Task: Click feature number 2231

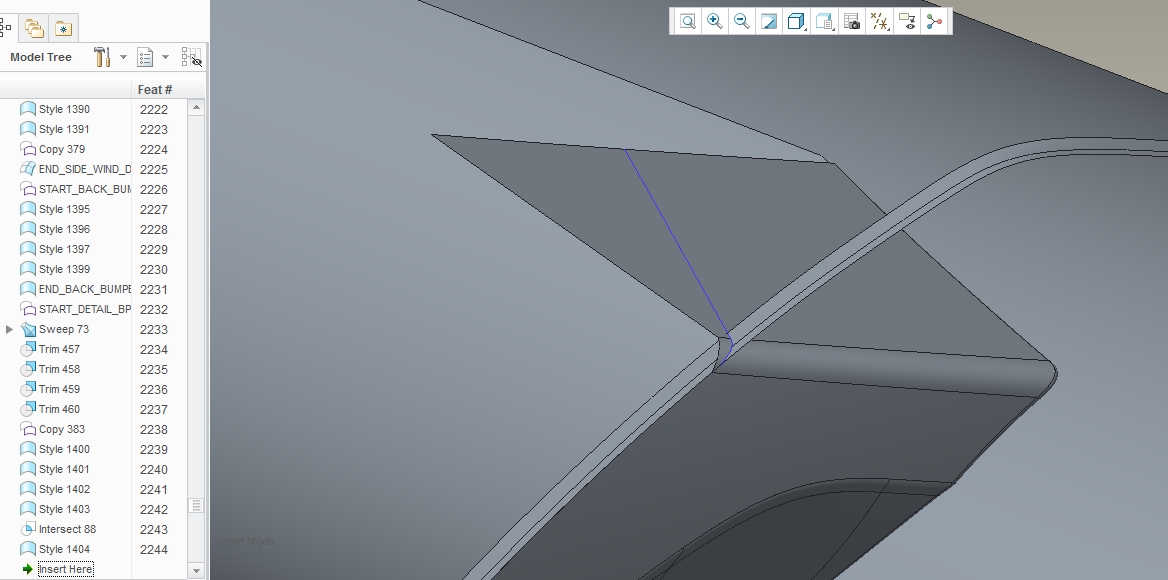Action: tap(153, 290)
